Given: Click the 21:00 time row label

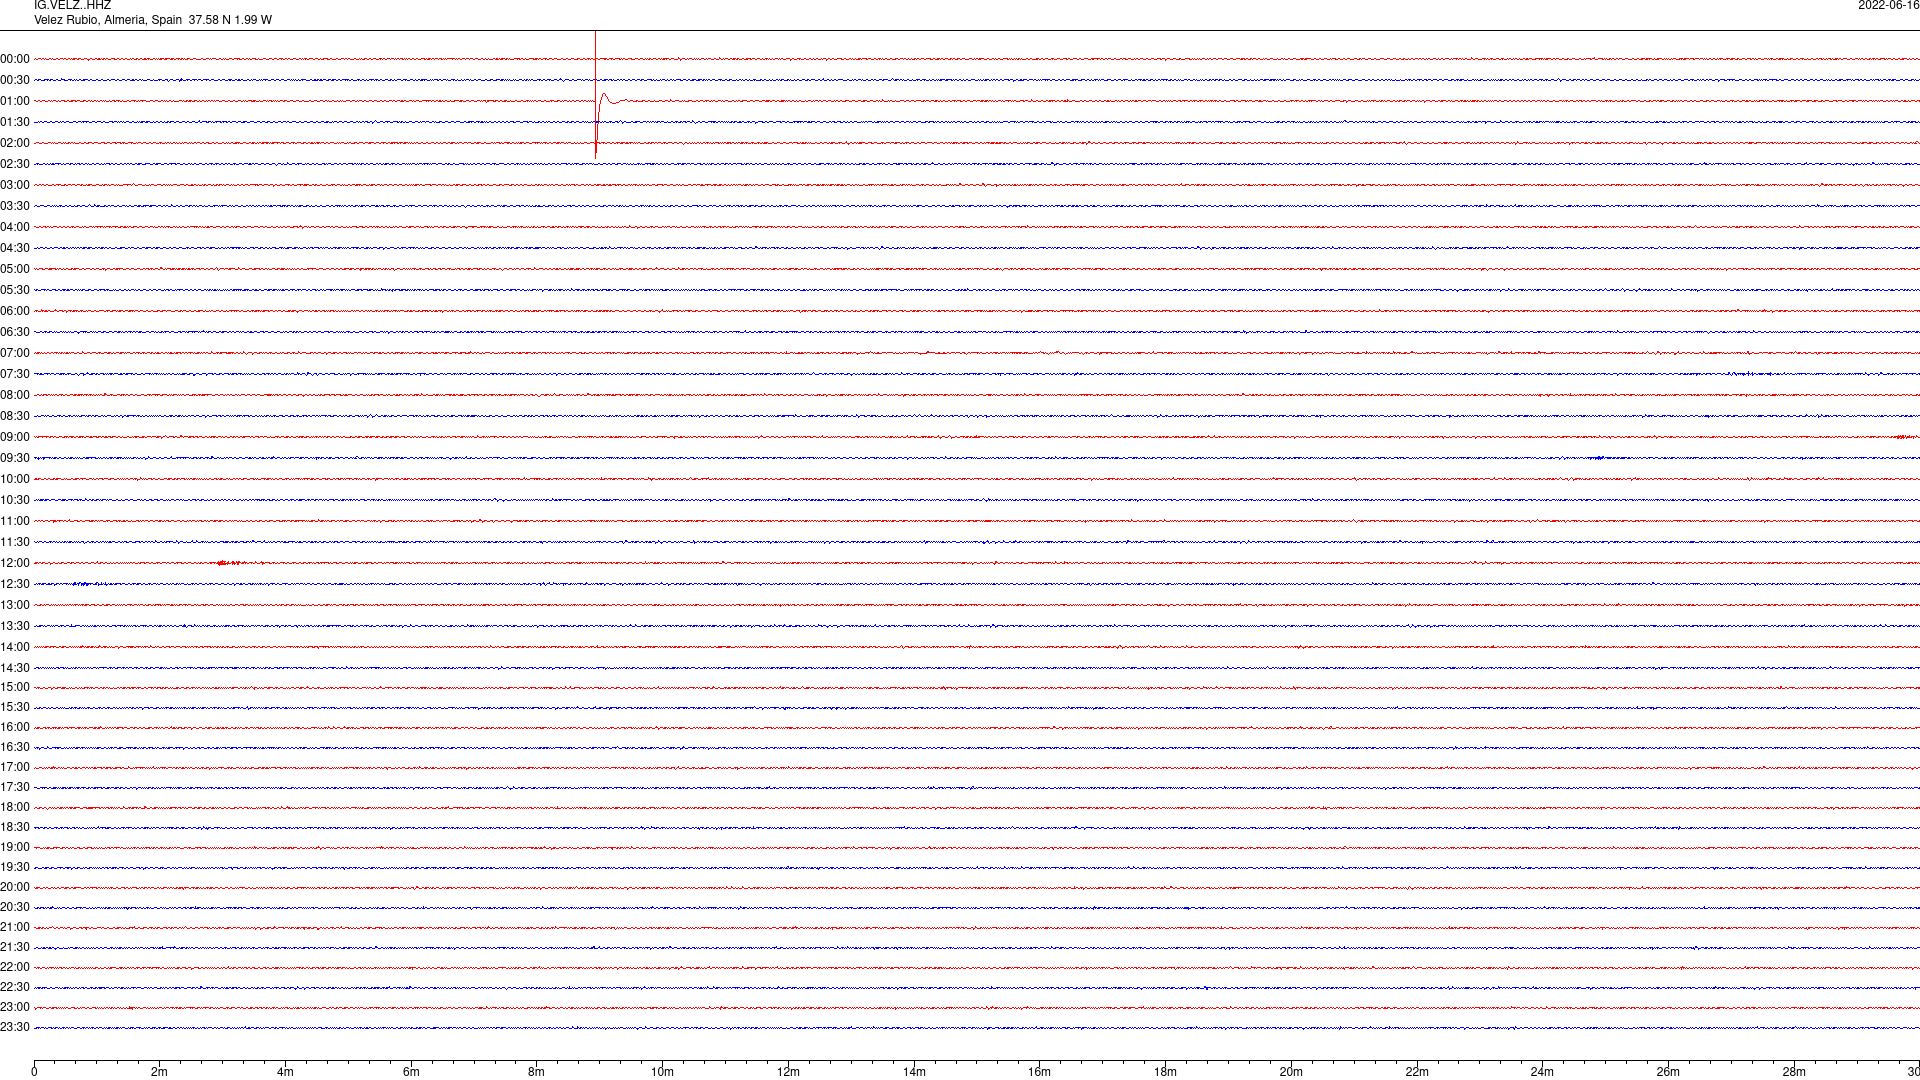Looking at the screenshot, I should (15, 927).
